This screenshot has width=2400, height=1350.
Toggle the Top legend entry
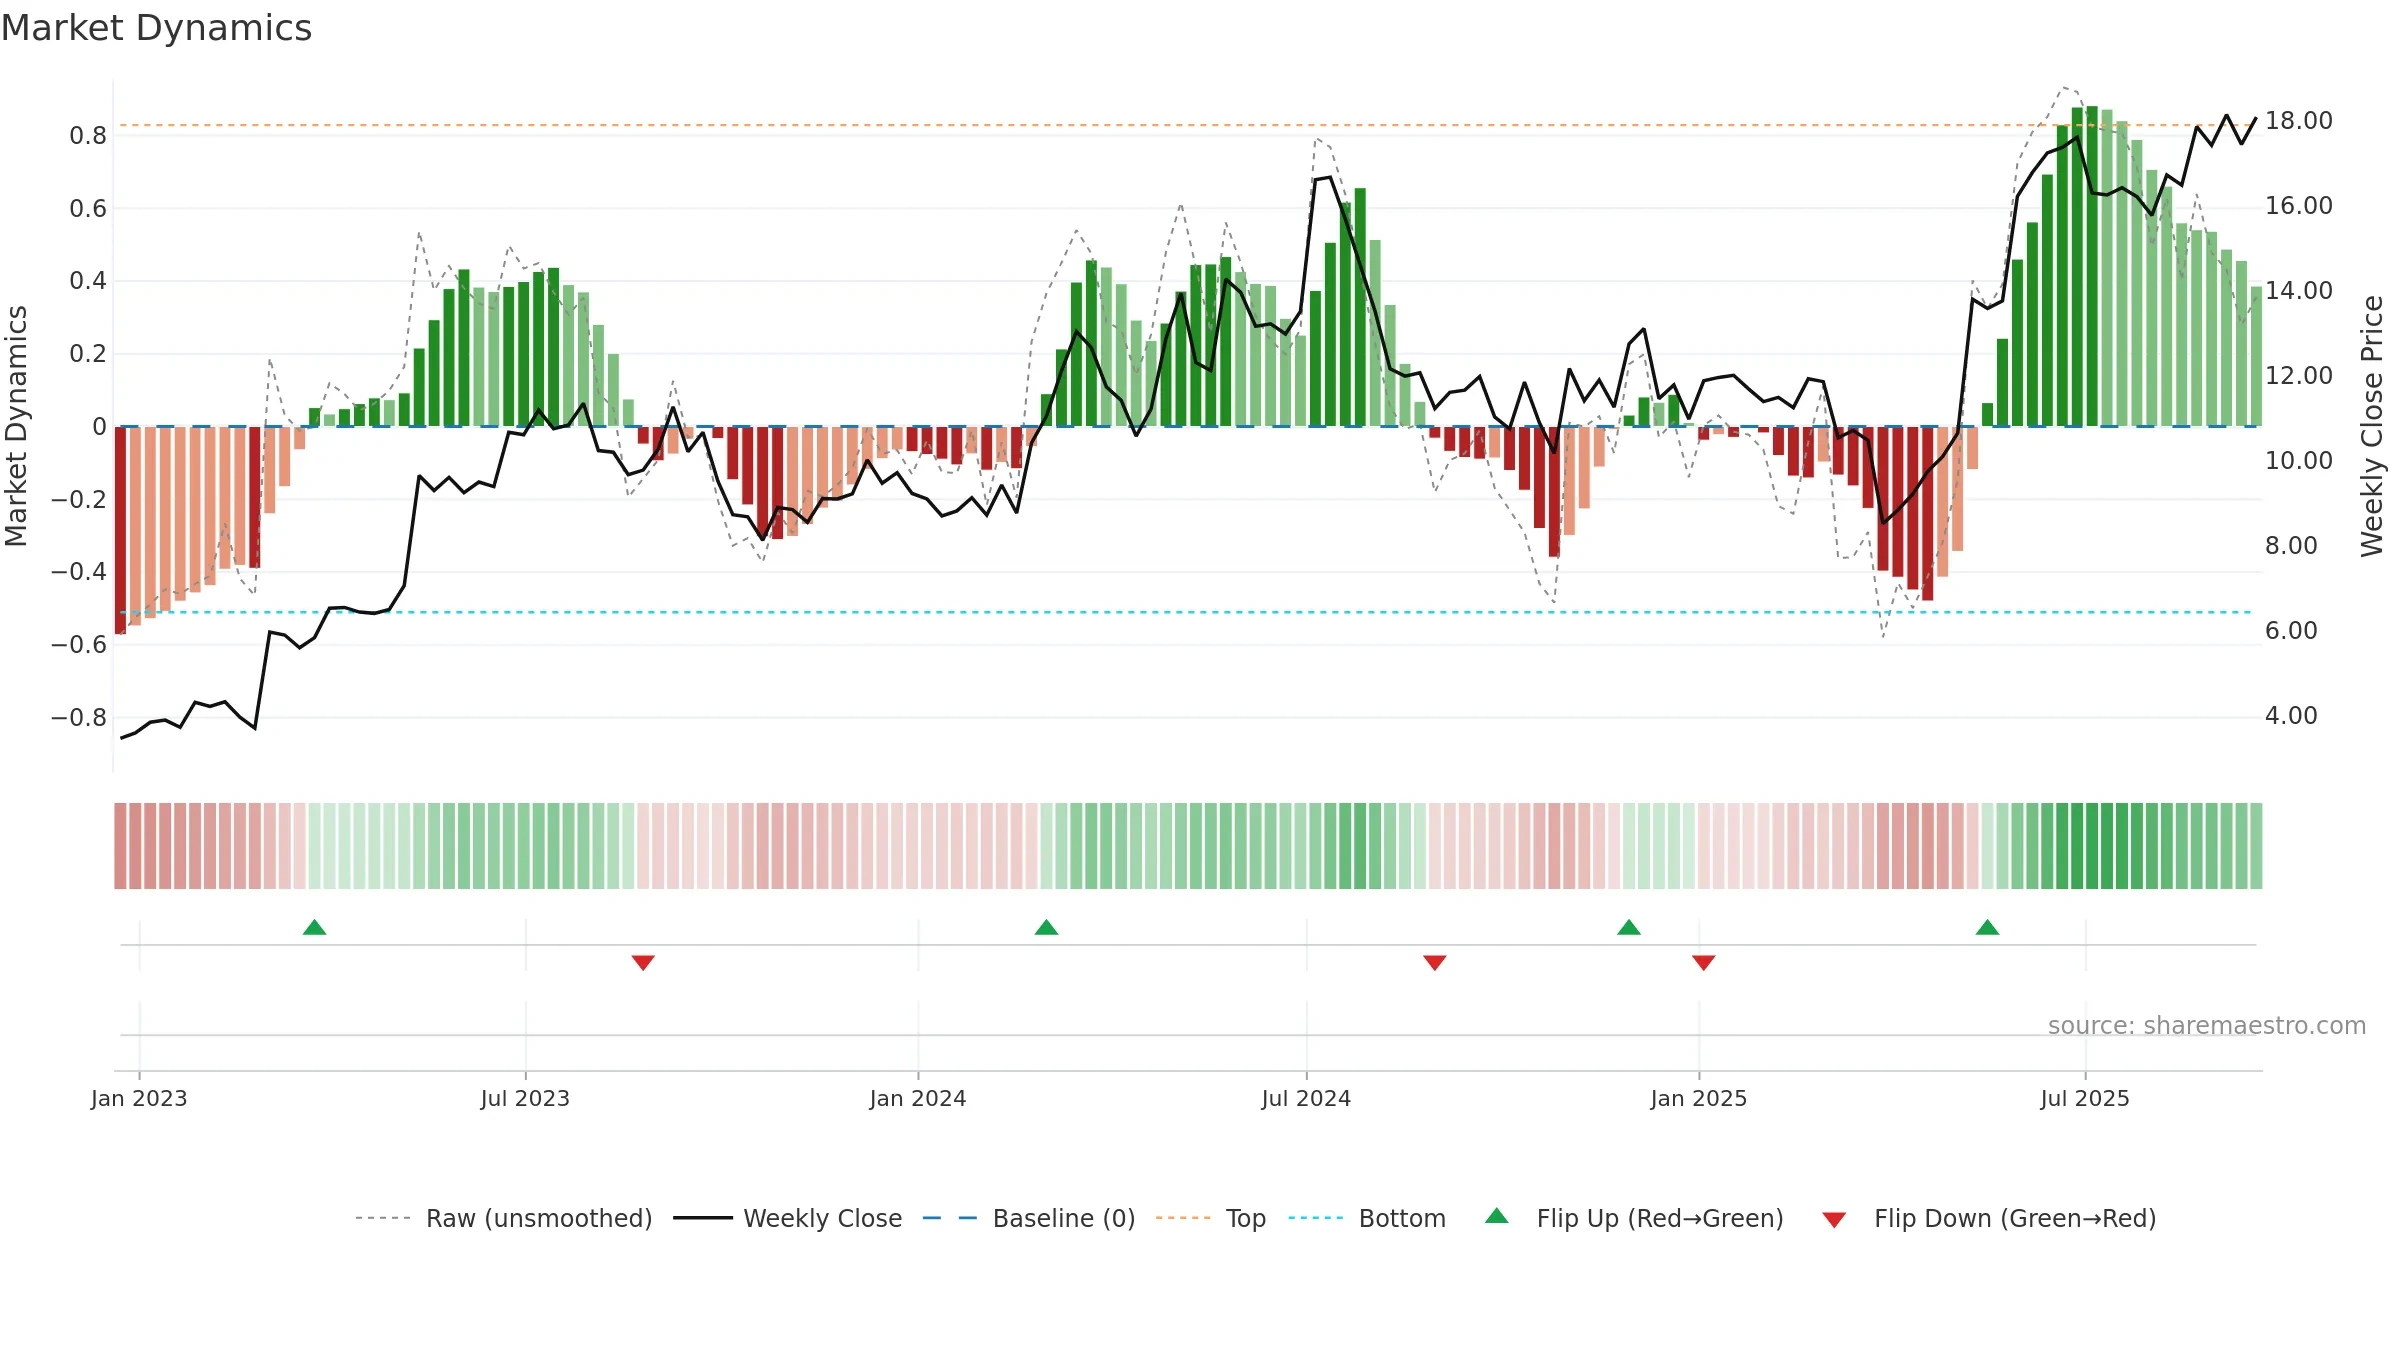[x=1211, y=1218]
